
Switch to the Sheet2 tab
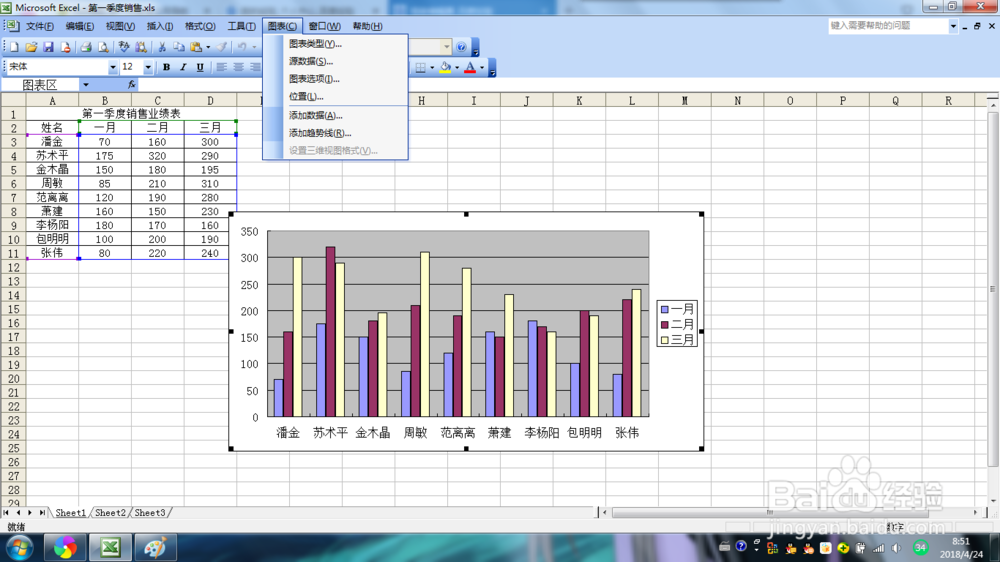pos(110,513)
